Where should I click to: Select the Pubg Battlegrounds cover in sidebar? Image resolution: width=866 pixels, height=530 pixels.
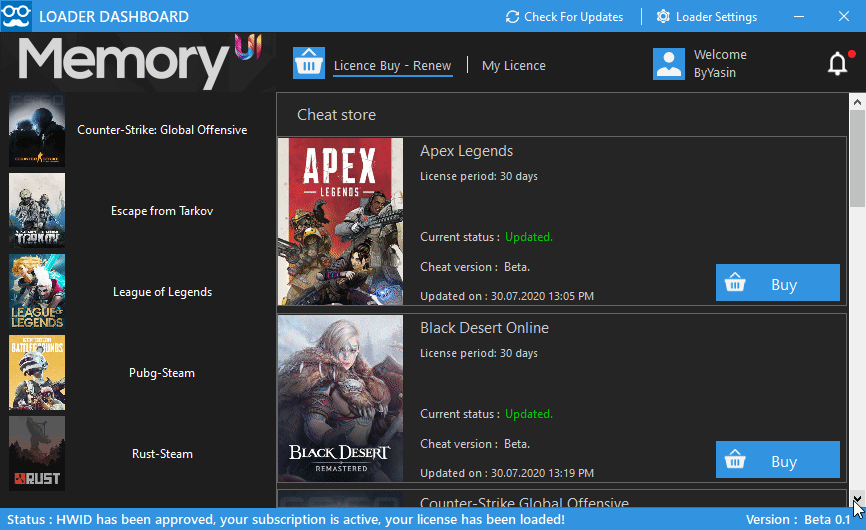tap(37, 373)
